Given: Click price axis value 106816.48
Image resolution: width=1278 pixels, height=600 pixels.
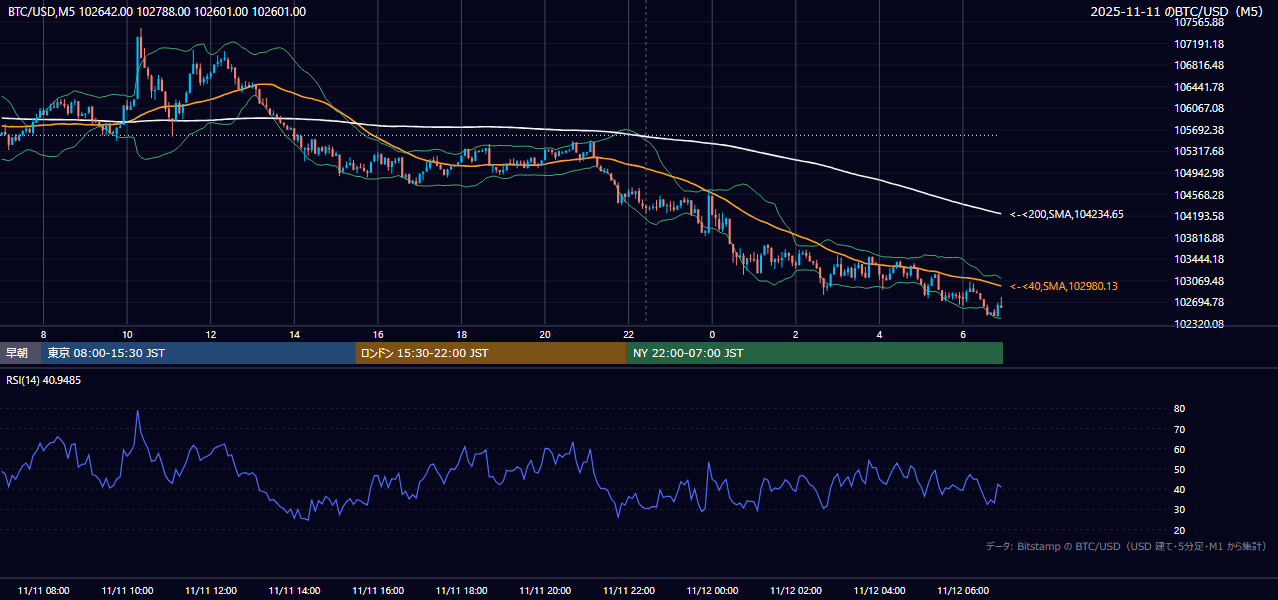Looking at the screenshot, I should pyautogui.click(x=1199, y=65).
